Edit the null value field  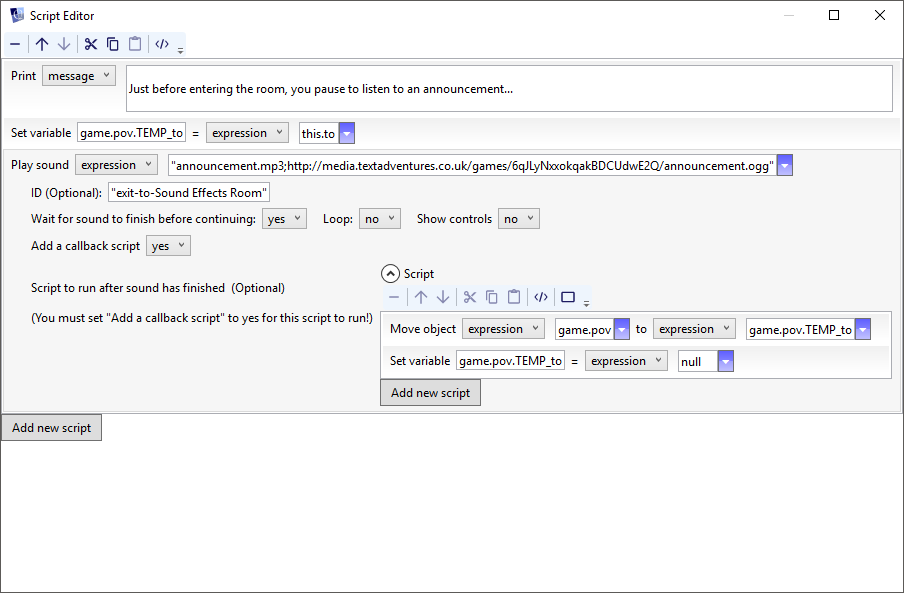698,361
